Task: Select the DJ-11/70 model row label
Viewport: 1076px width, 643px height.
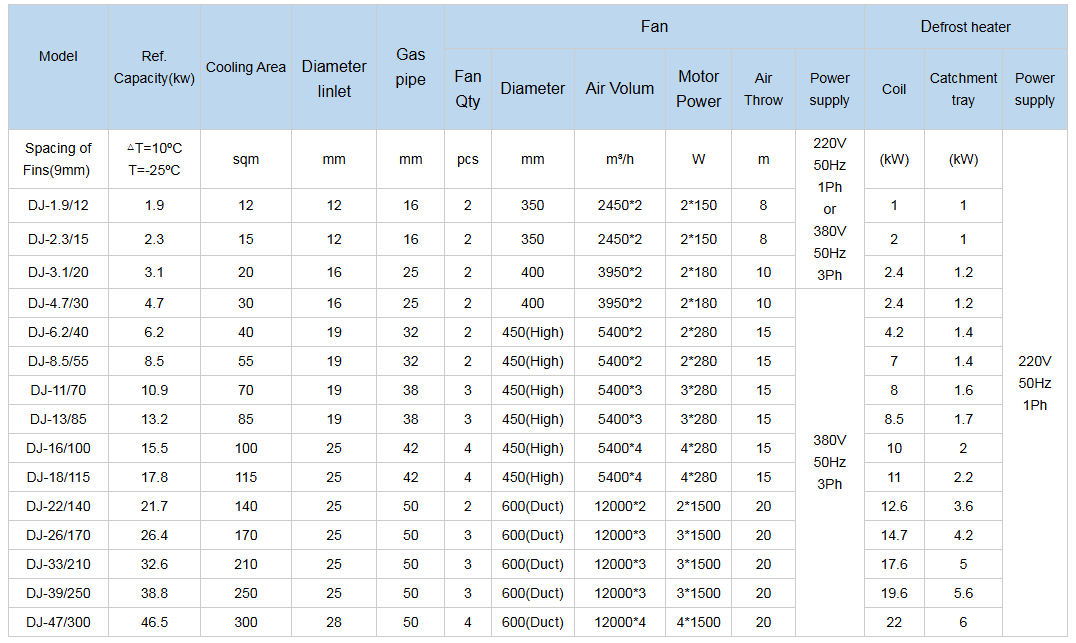Action: tap(58, 390)
